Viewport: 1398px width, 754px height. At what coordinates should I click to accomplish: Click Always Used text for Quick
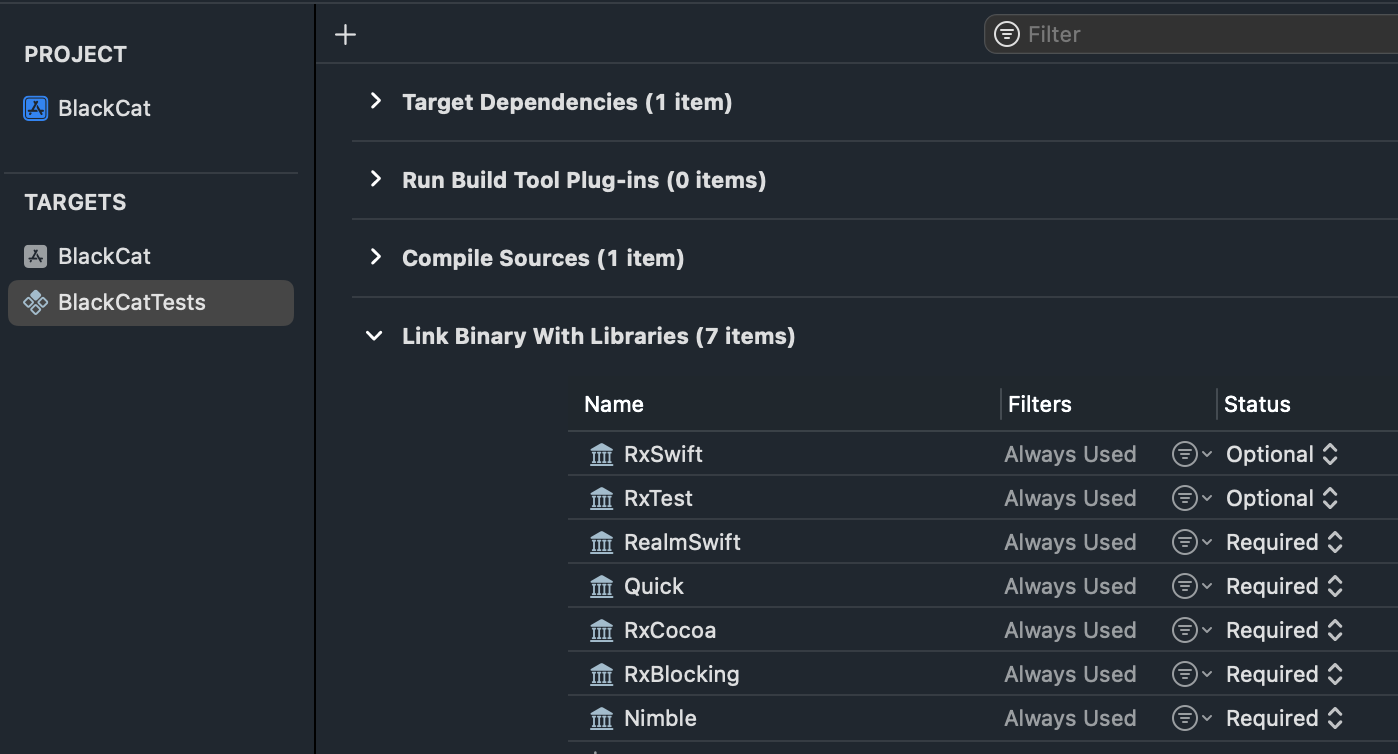[1070, 587]
